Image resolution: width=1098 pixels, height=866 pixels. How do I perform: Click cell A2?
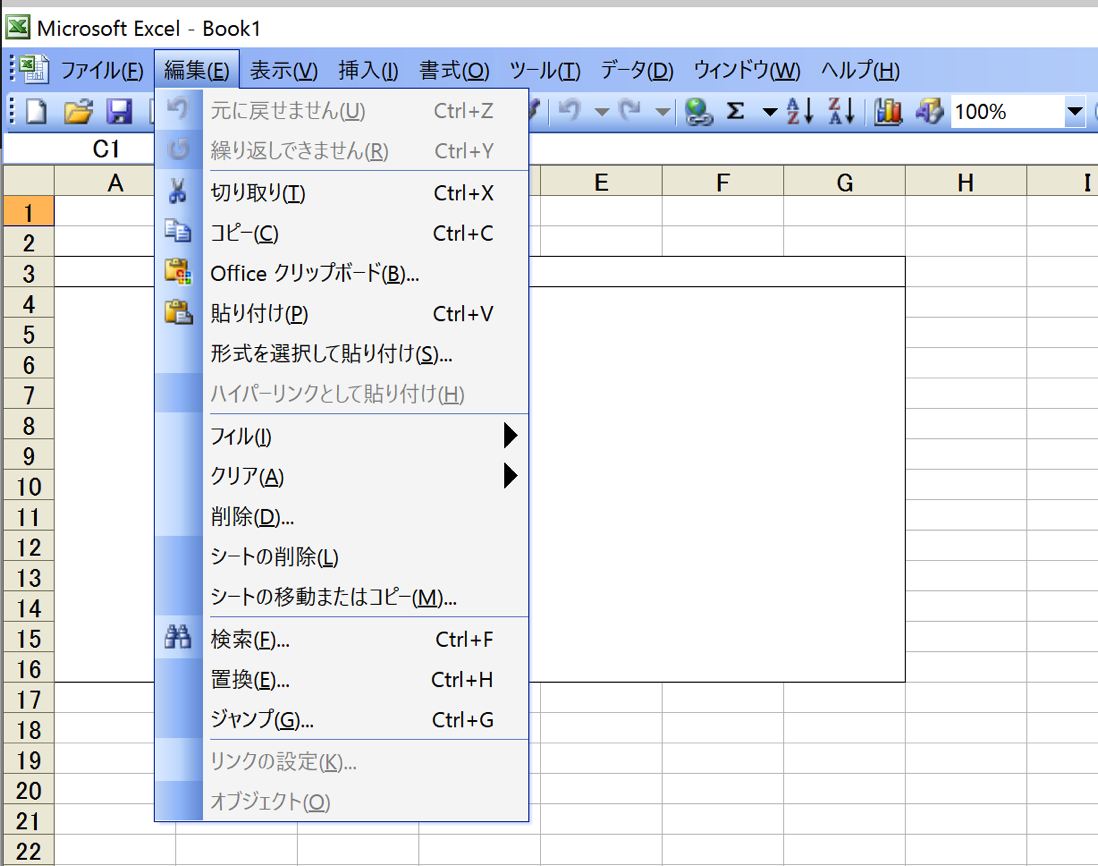point(105,242)
